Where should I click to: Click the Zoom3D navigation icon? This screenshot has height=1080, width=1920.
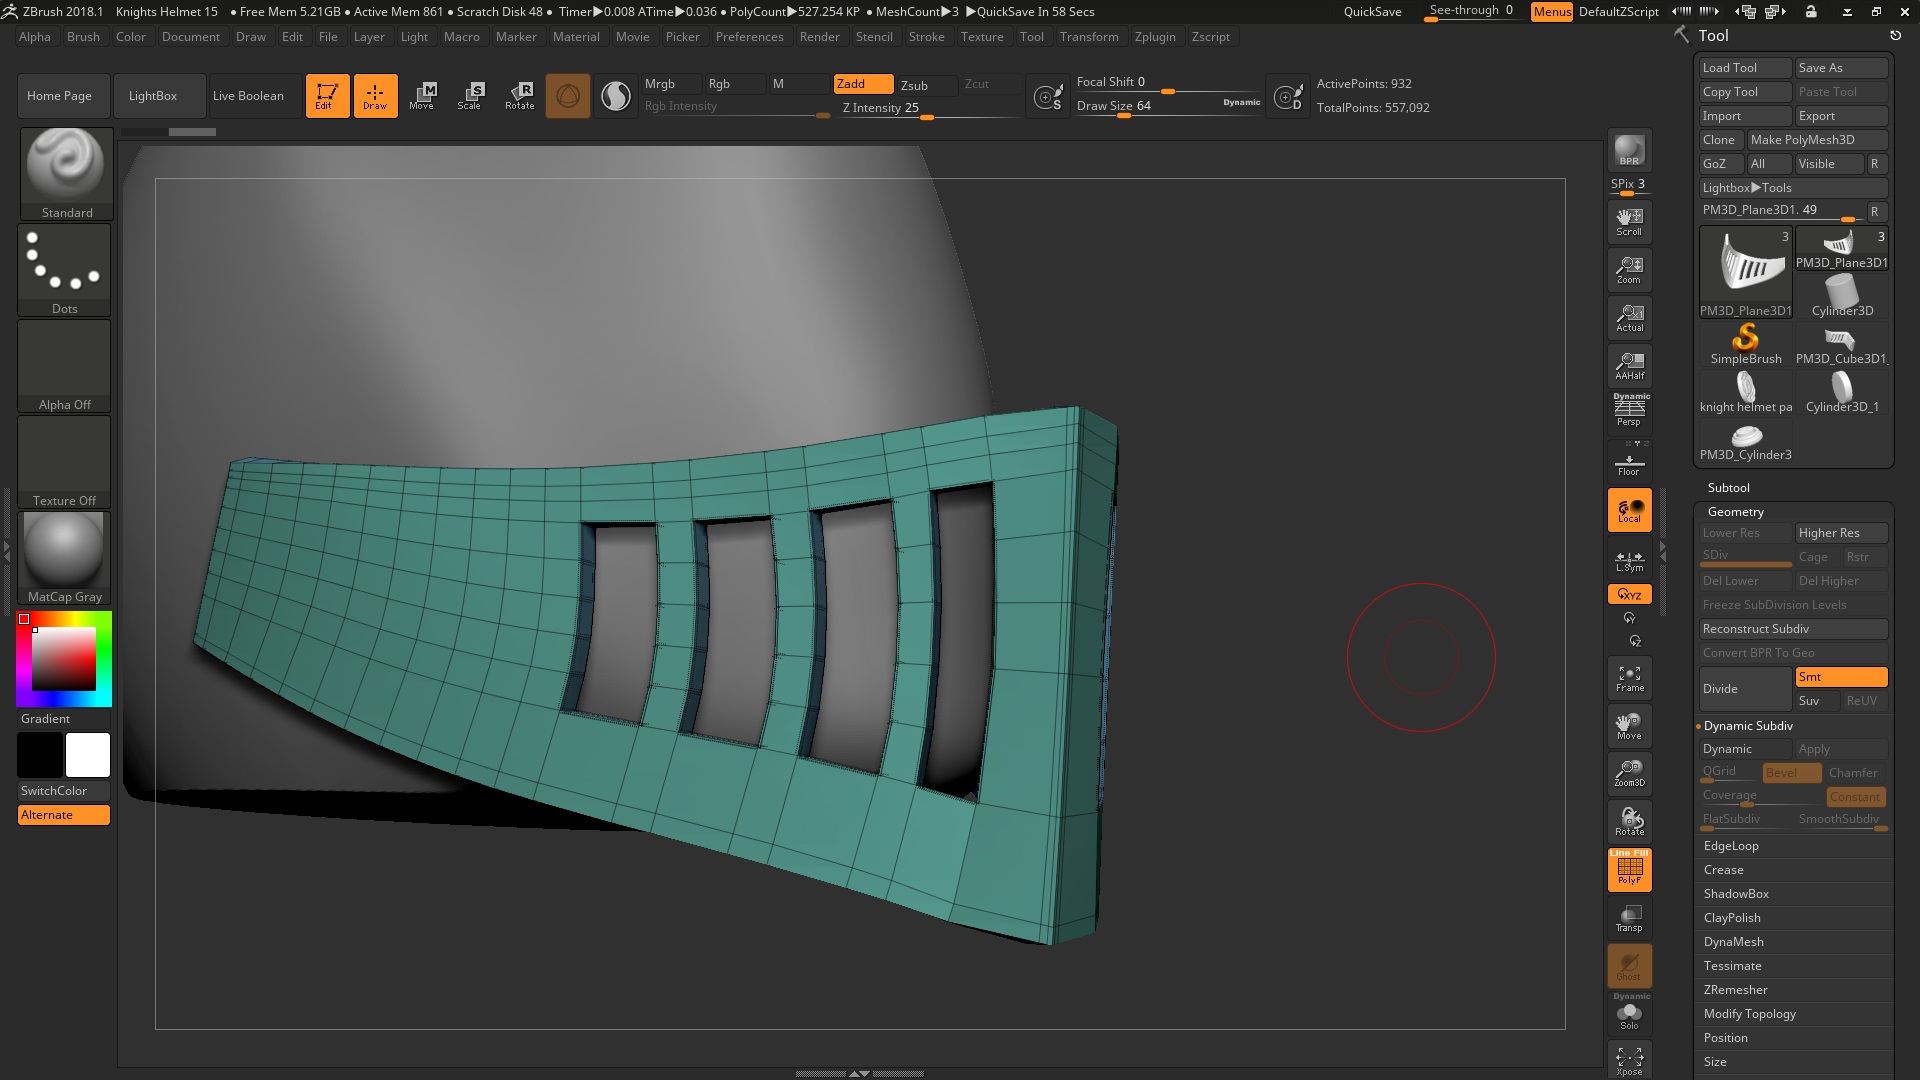tap(1629, 773)
